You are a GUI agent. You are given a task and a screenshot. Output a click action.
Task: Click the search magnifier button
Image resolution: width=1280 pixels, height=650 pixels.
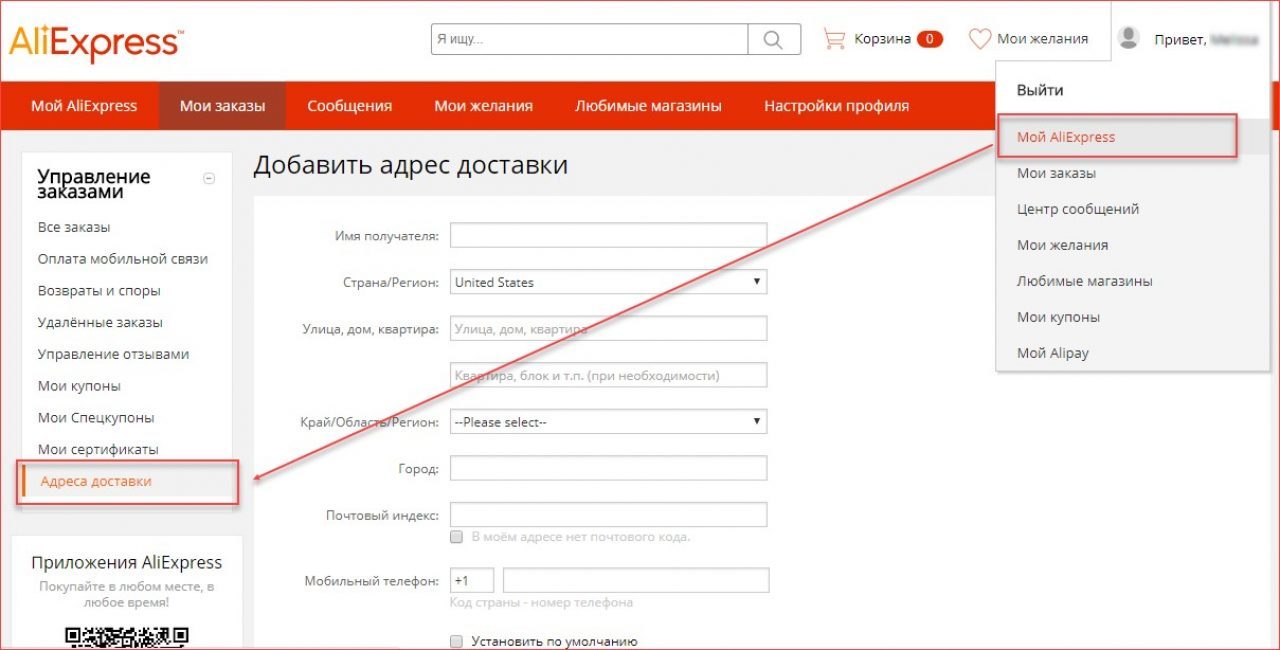click(774, 39)
